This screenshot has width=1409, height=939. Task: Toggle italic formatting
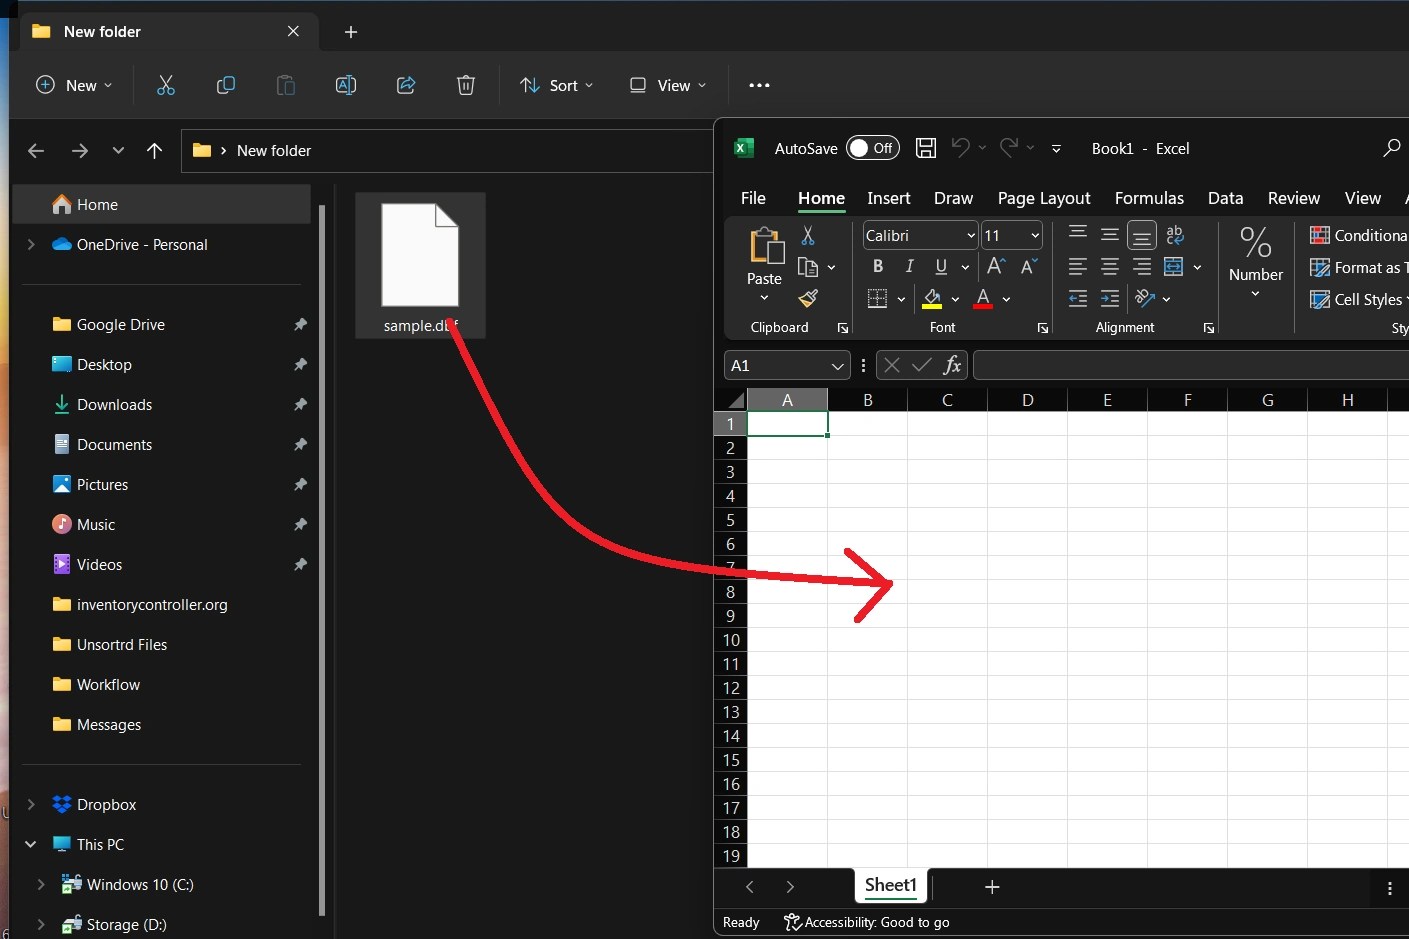(x=910, y=266)
